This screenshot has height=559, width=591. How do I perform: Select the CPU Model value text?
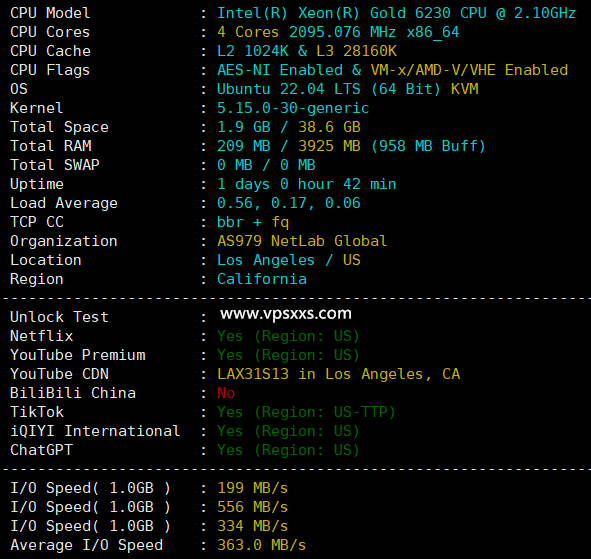click(x=397, y=13)
